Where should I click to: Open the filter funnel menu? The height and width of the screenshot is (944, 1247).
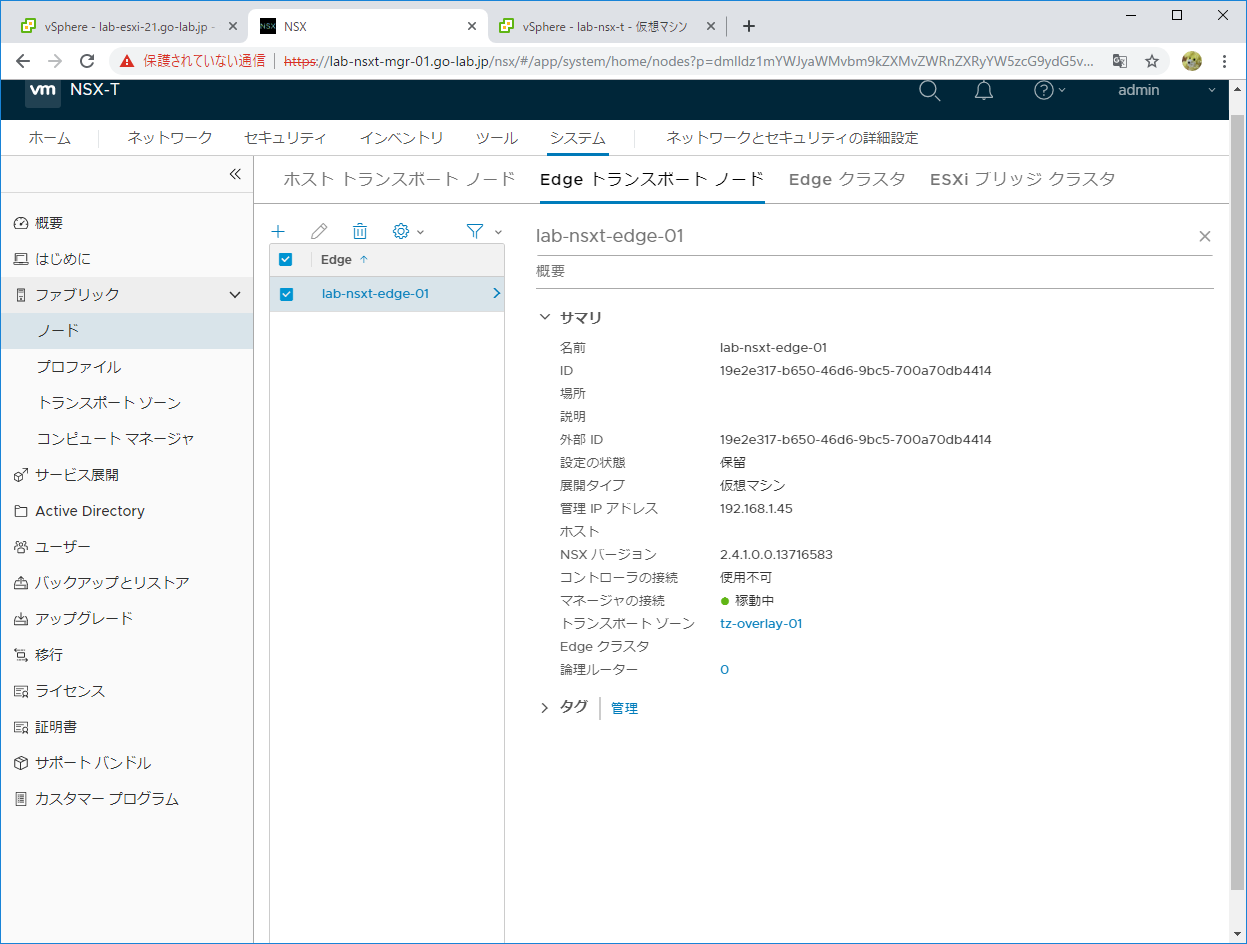click(483, 231)
